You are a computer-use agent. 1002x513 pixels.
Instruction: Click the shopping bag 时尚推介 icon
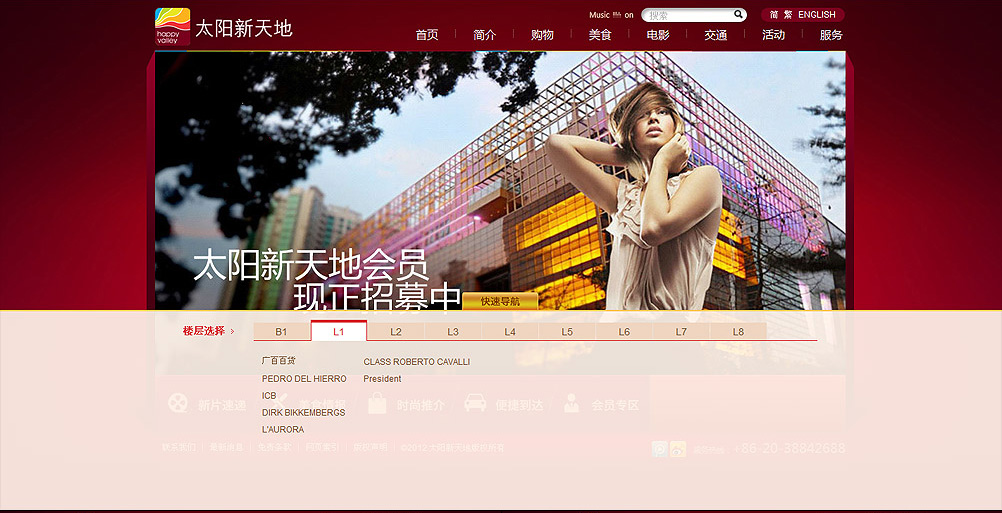click(x=377, y=404)
